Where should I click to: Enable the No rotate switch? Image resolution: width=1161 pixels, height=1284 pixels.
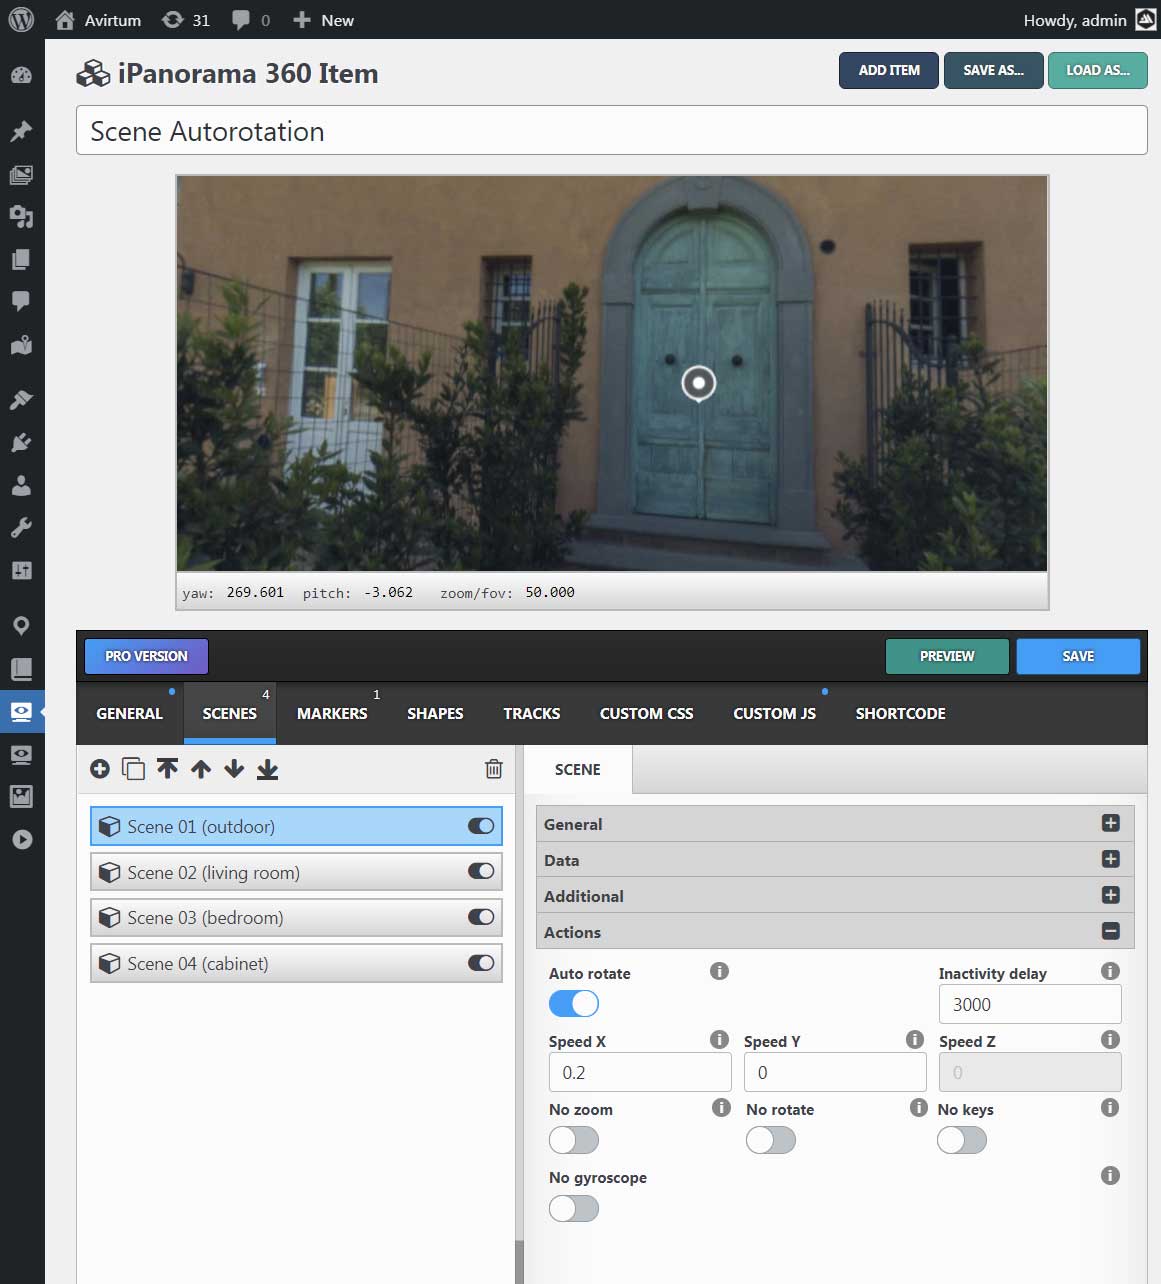pos(771,1140)
